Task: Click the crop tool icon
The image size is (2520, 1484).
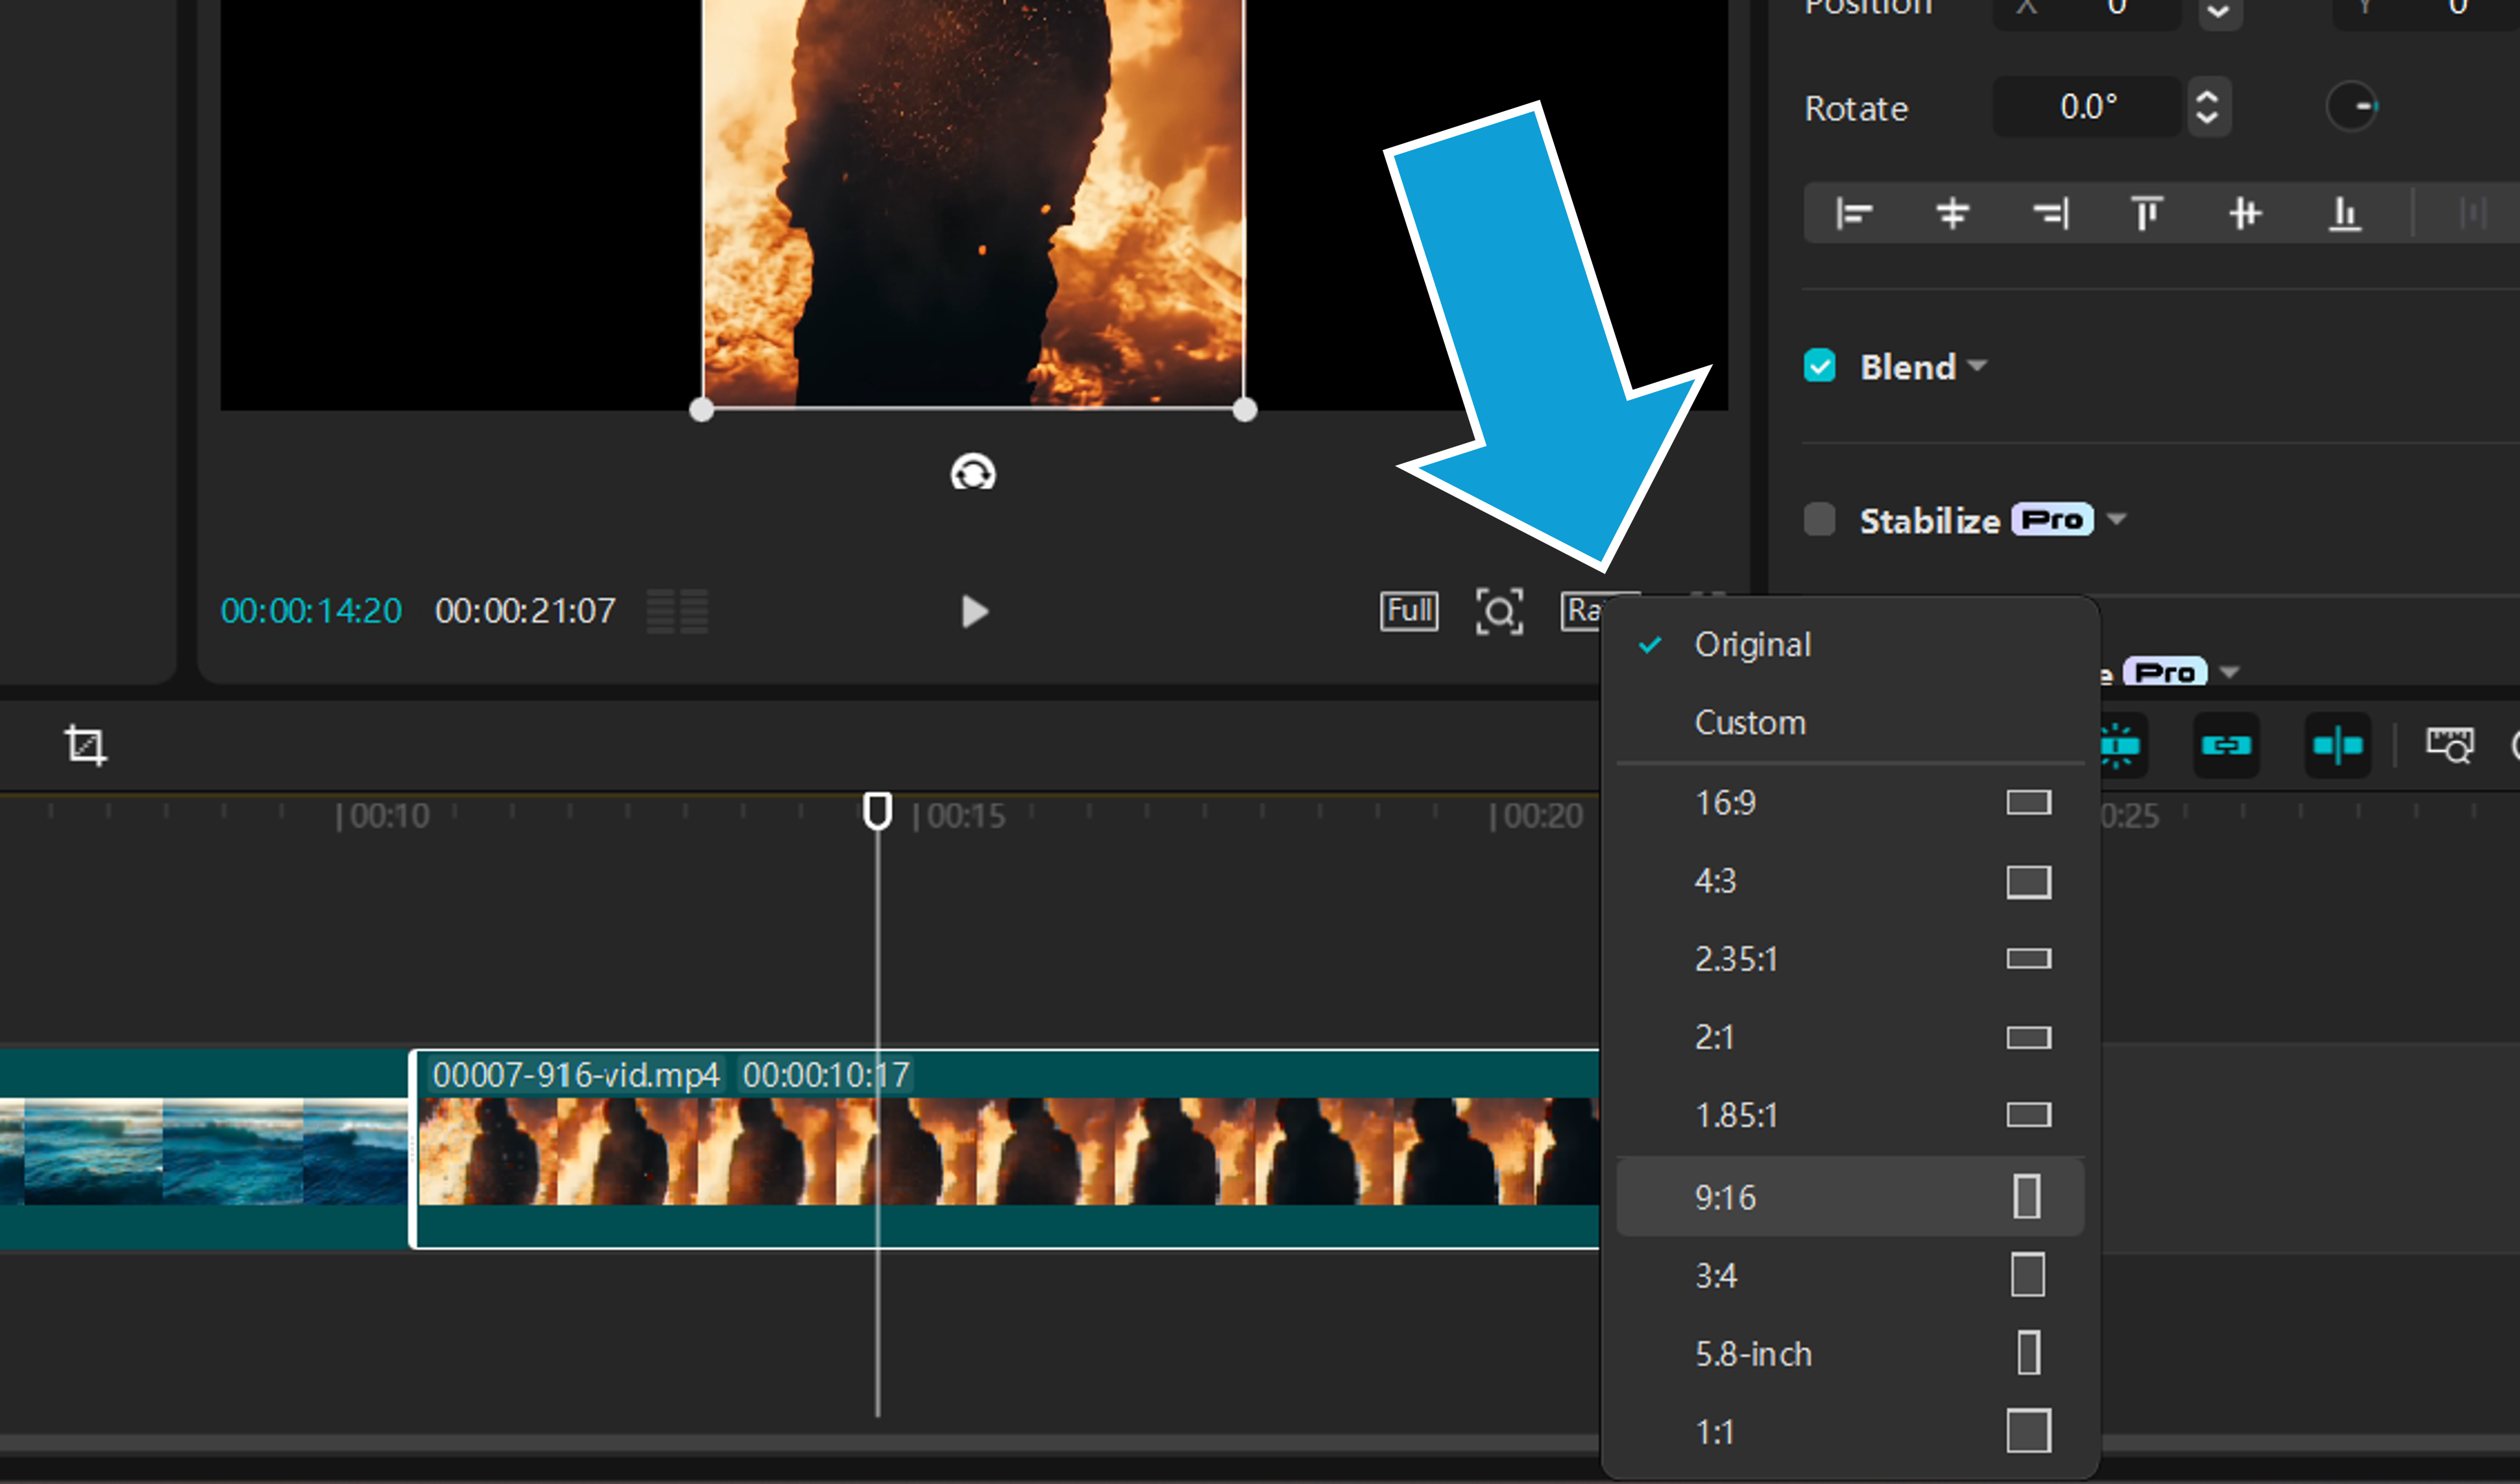Action: pyautogui.click(x=85, y=745)
